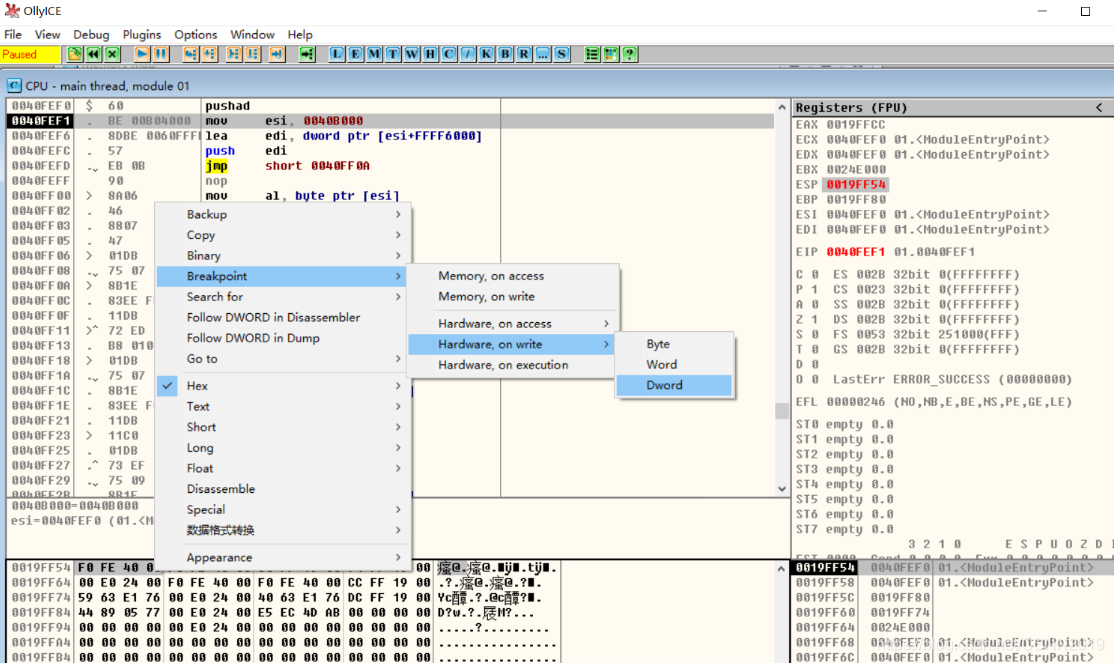Viewport: 1114px width, 663px height.
Task: Open Patches window with slash button
Action: [467, 54]
